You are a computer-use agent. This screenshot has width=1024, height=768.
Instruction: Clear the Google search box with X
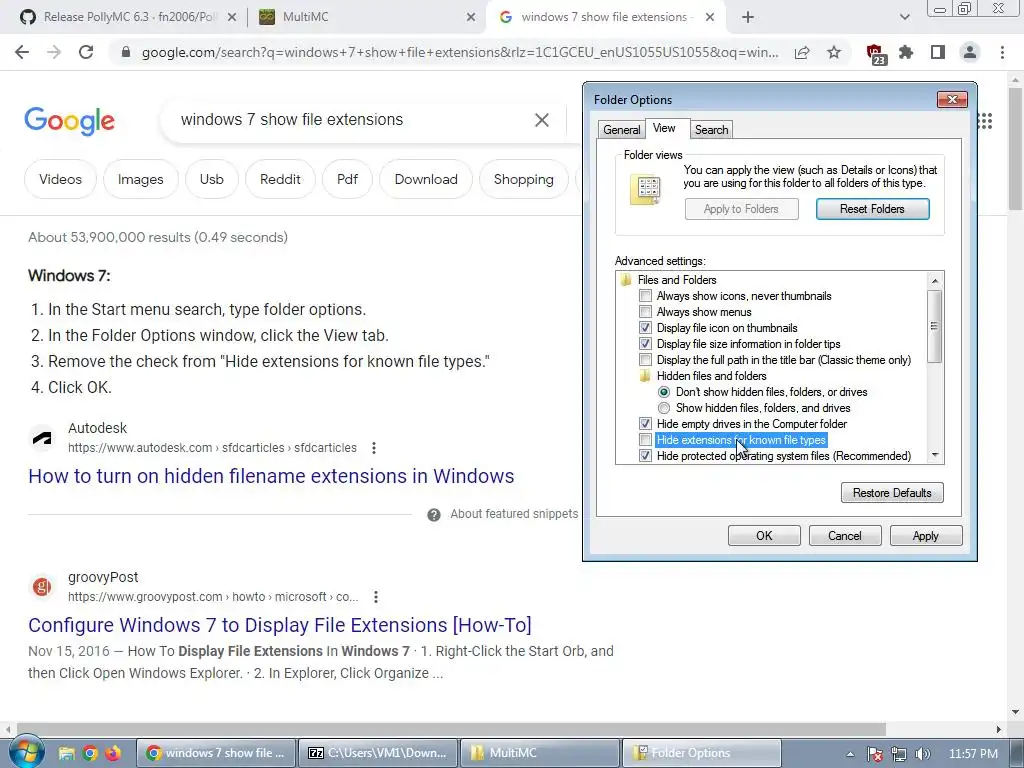click(541, 120)
